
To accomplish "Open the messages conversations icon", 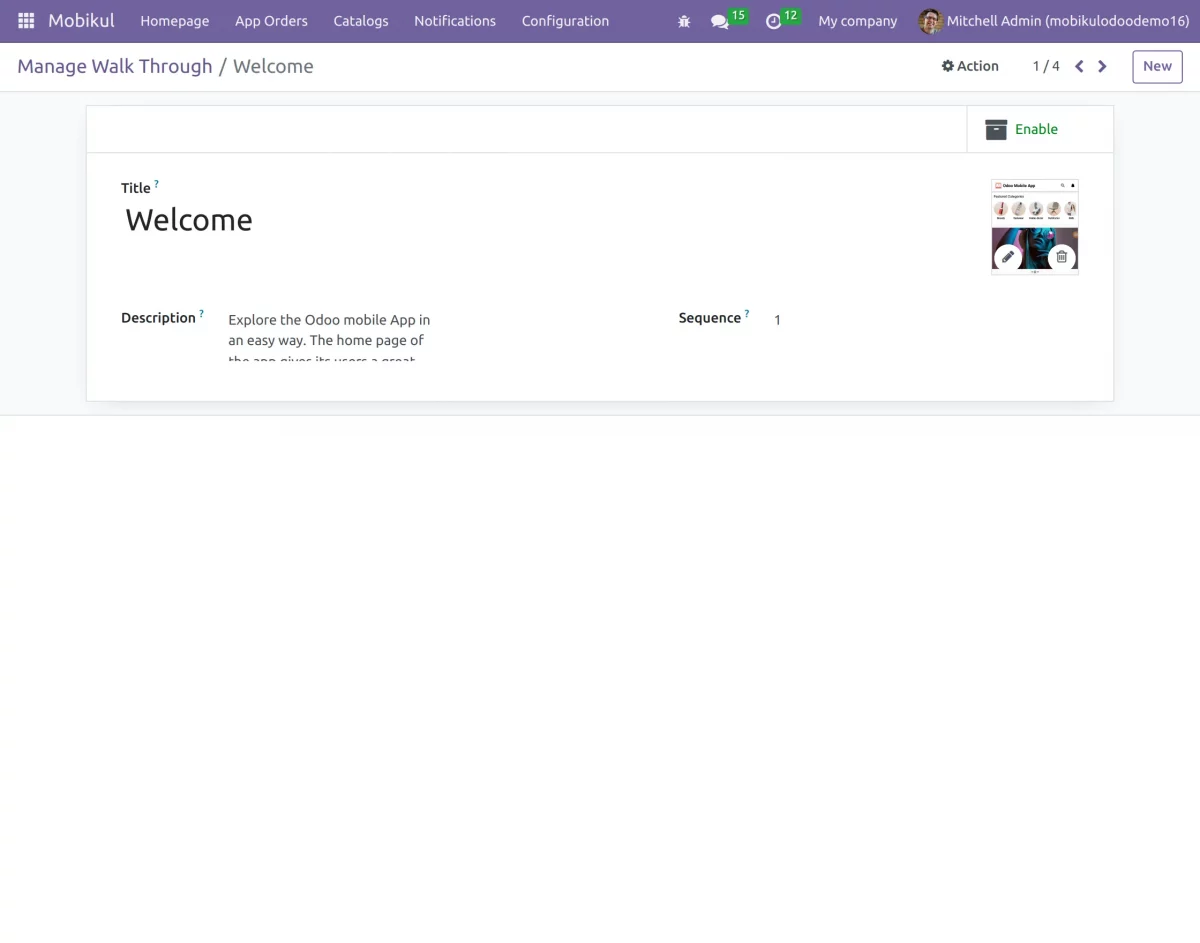I will (720, 21).
